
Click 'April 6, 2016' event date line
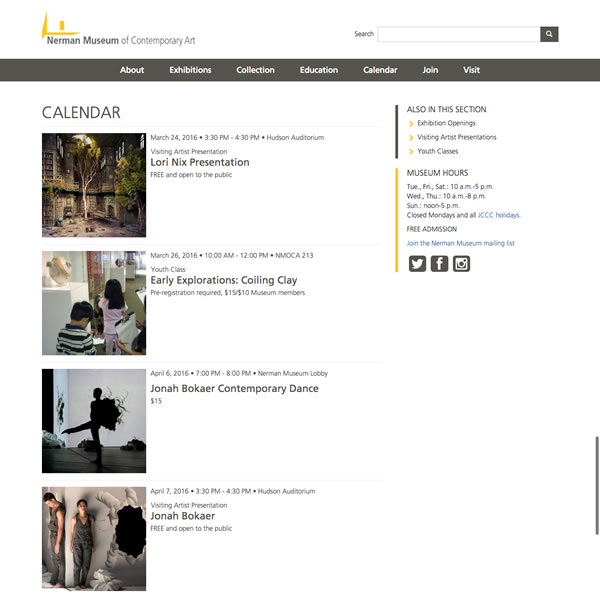coord(239,373)
